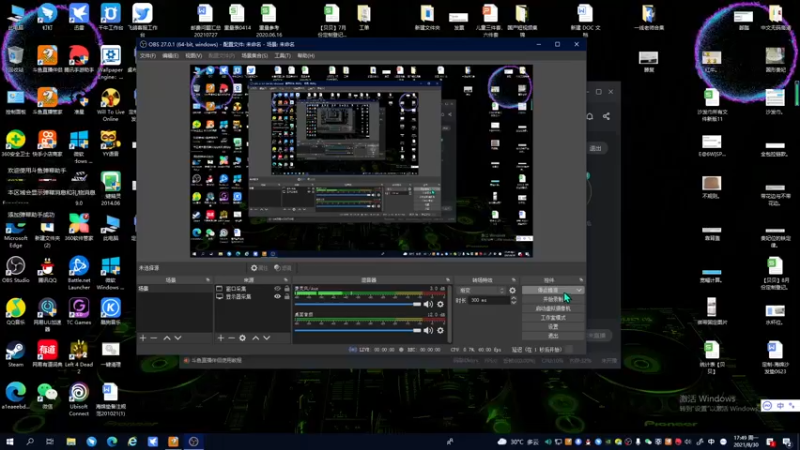Image resolution: width=800 pixels, height=450 pixels.
Task: Move scene down in Scenes dock
Action: tap(178, 338)
